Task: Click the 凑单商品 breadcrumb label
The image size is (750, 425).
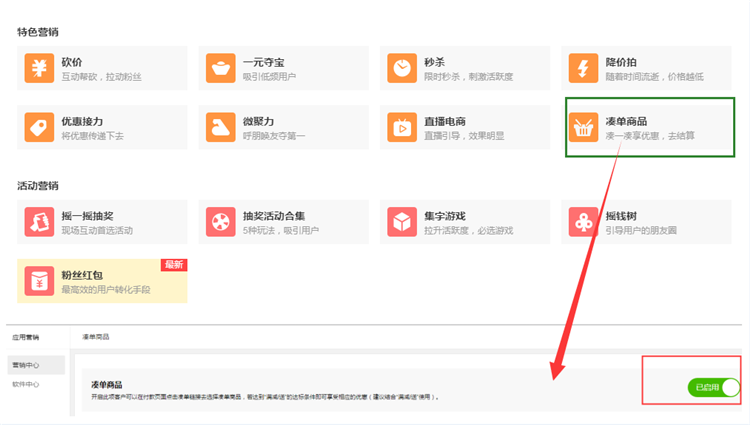Action: 96,338
